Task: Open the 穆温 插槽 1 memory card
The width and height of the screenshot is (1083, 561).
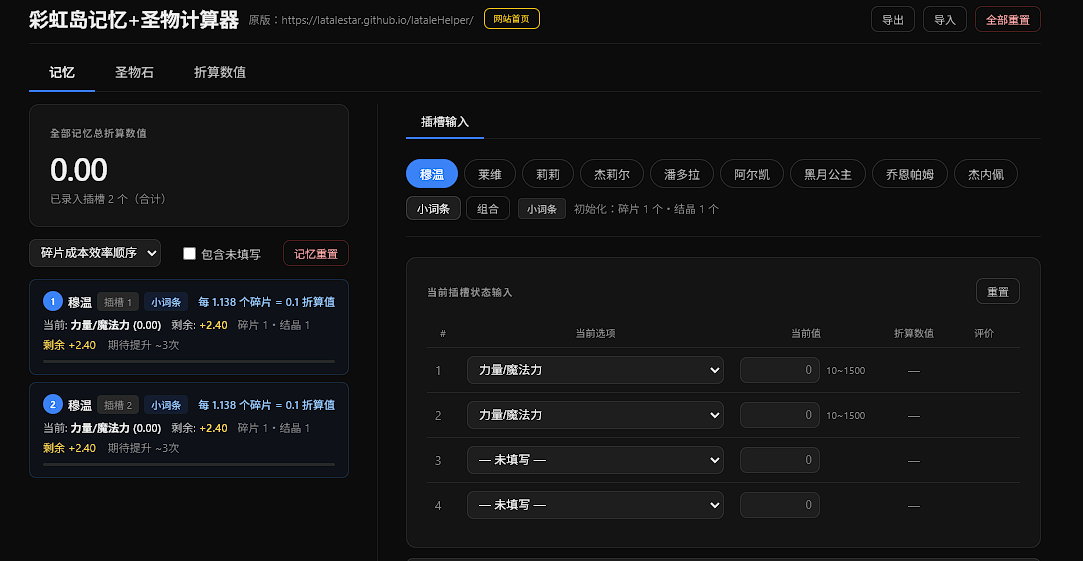Action: 189,327
